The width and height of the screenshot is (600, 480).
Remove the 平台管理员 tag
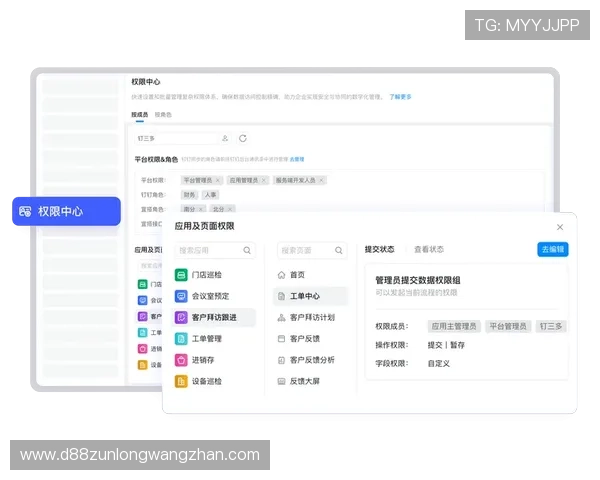coord(218,180)
